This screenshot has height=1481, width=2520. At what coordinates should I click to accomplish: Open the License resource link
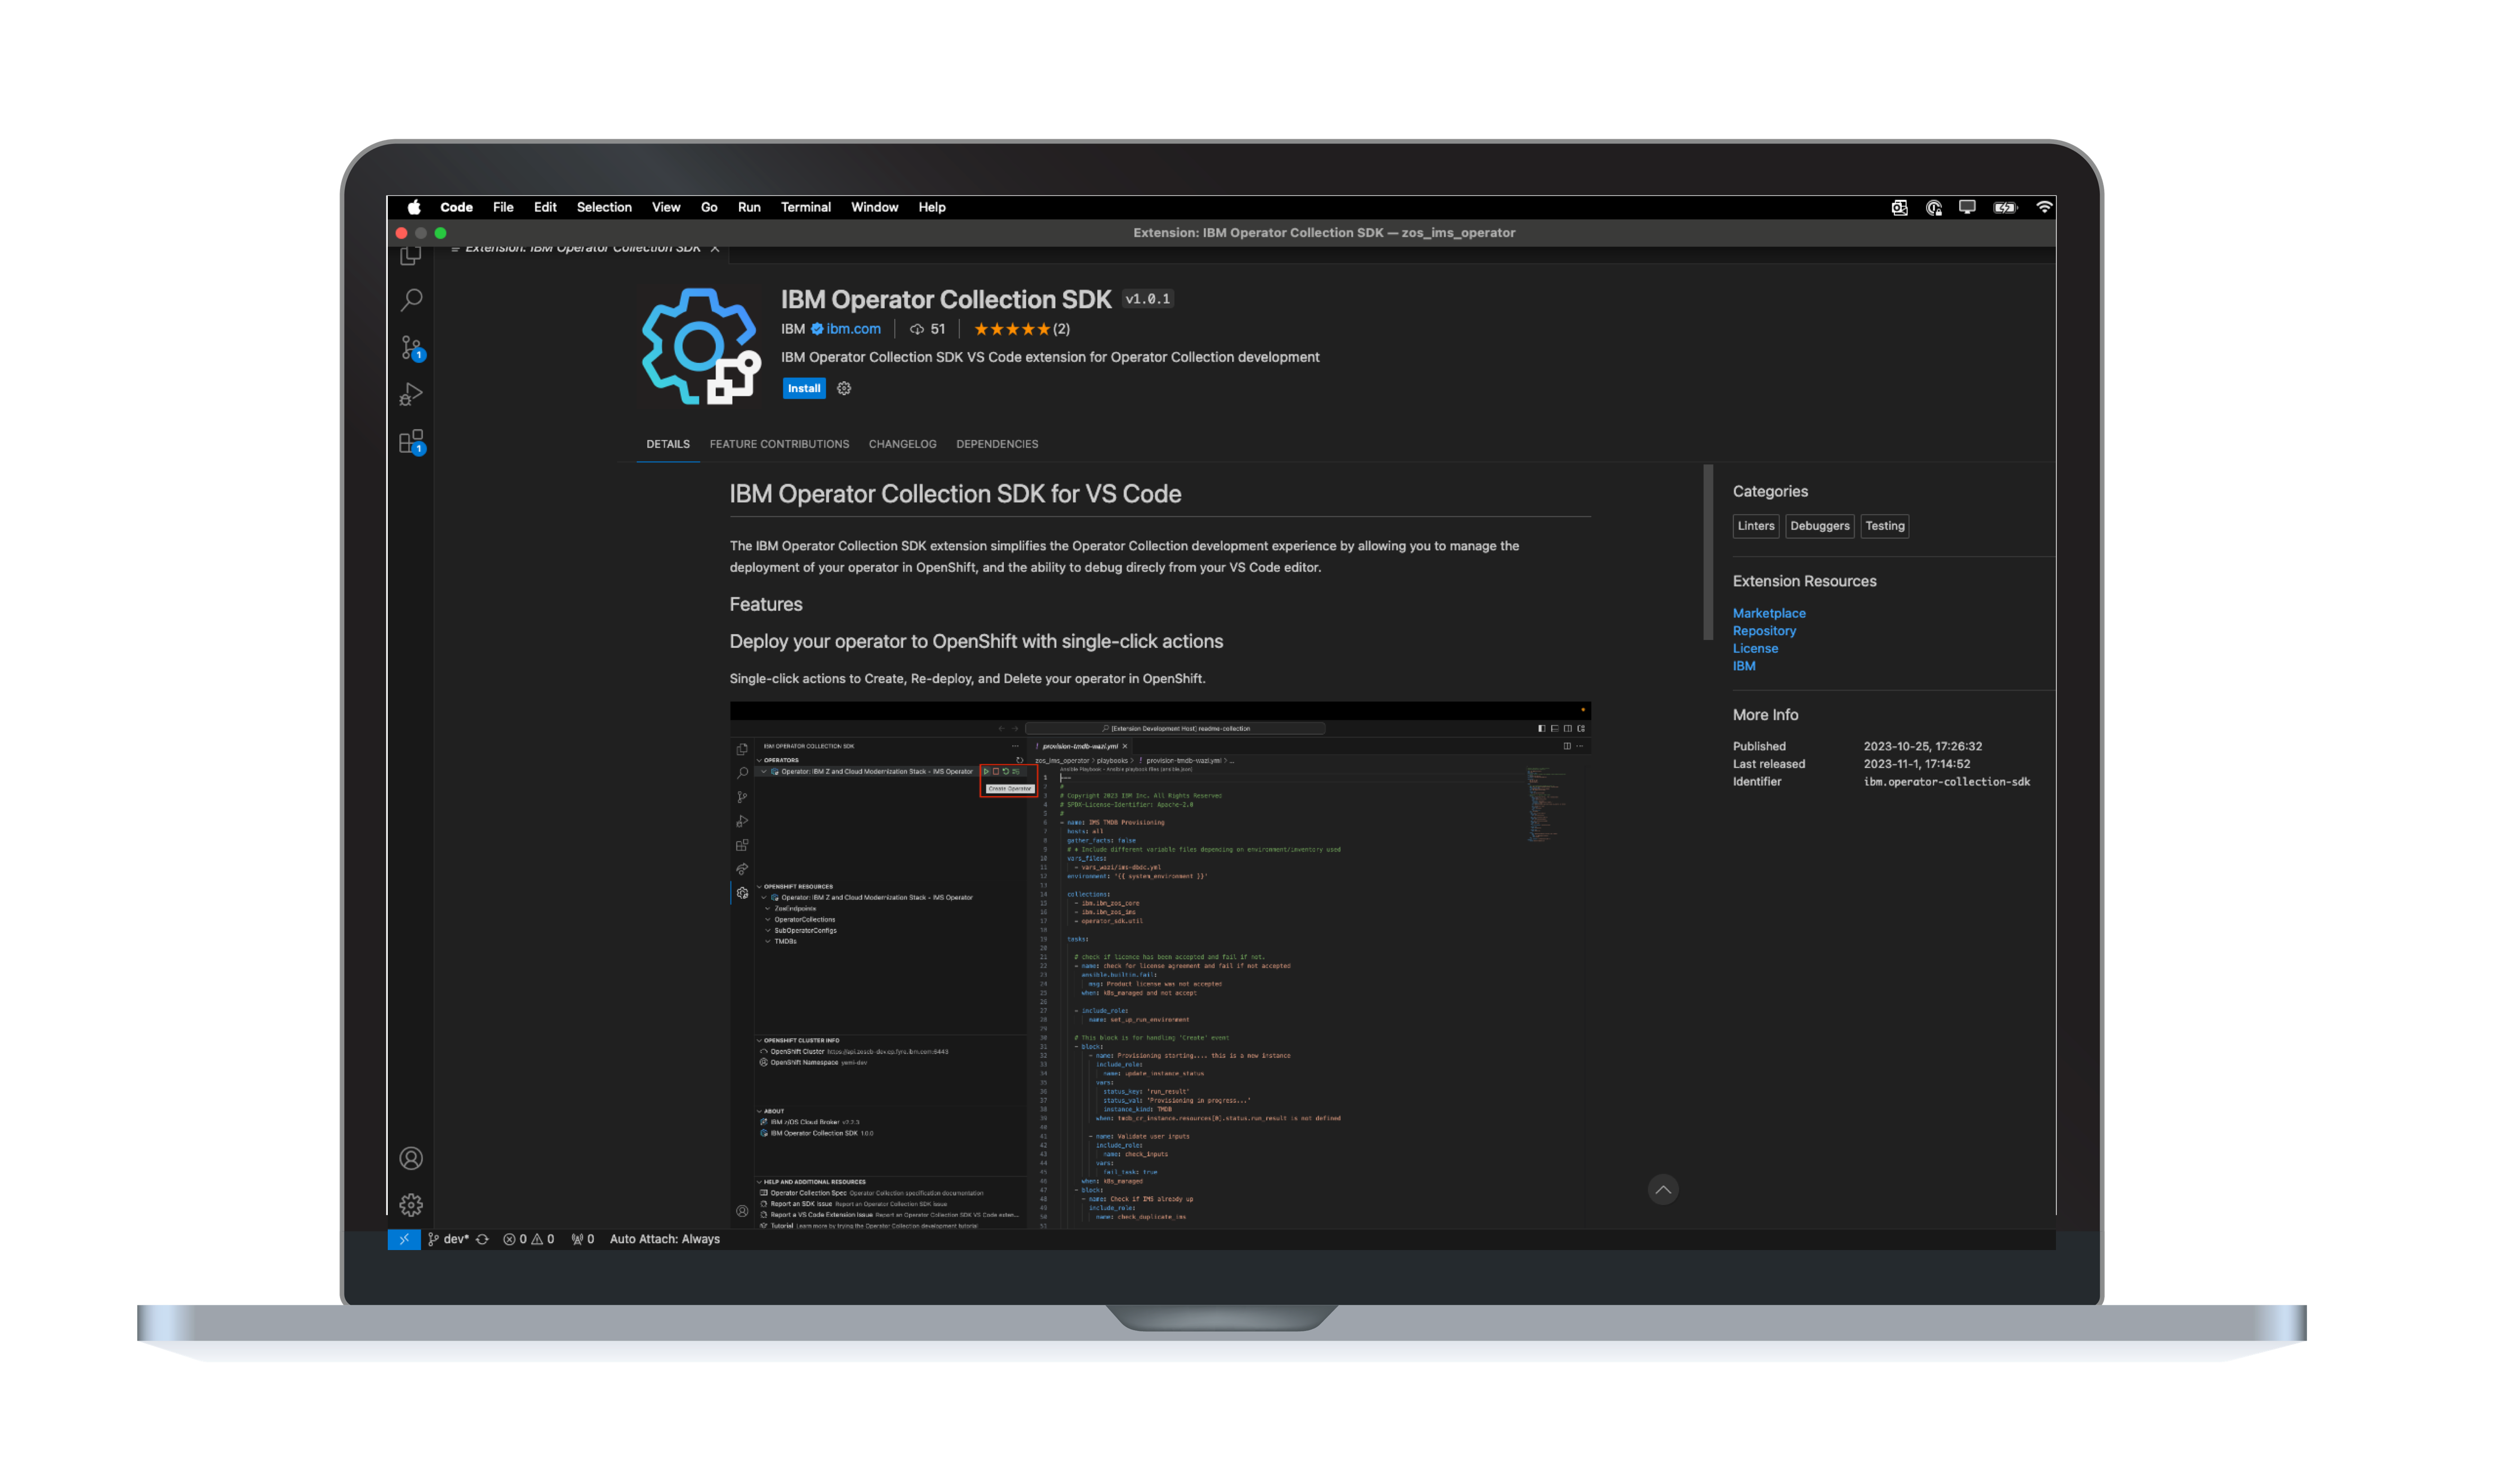pyautogui.click(x=1755, y=648)
